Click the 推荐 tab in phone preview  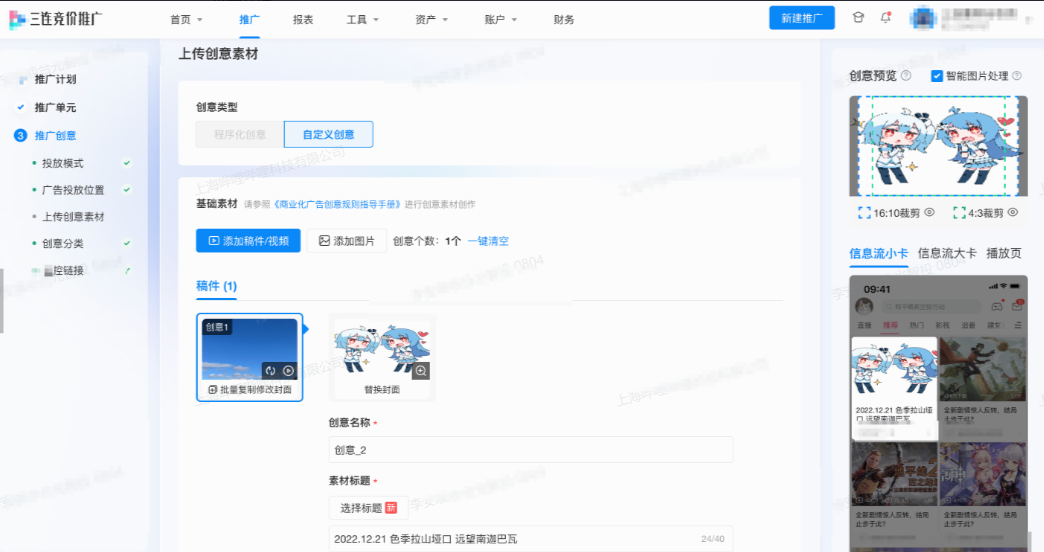click(x=890, y=326)
